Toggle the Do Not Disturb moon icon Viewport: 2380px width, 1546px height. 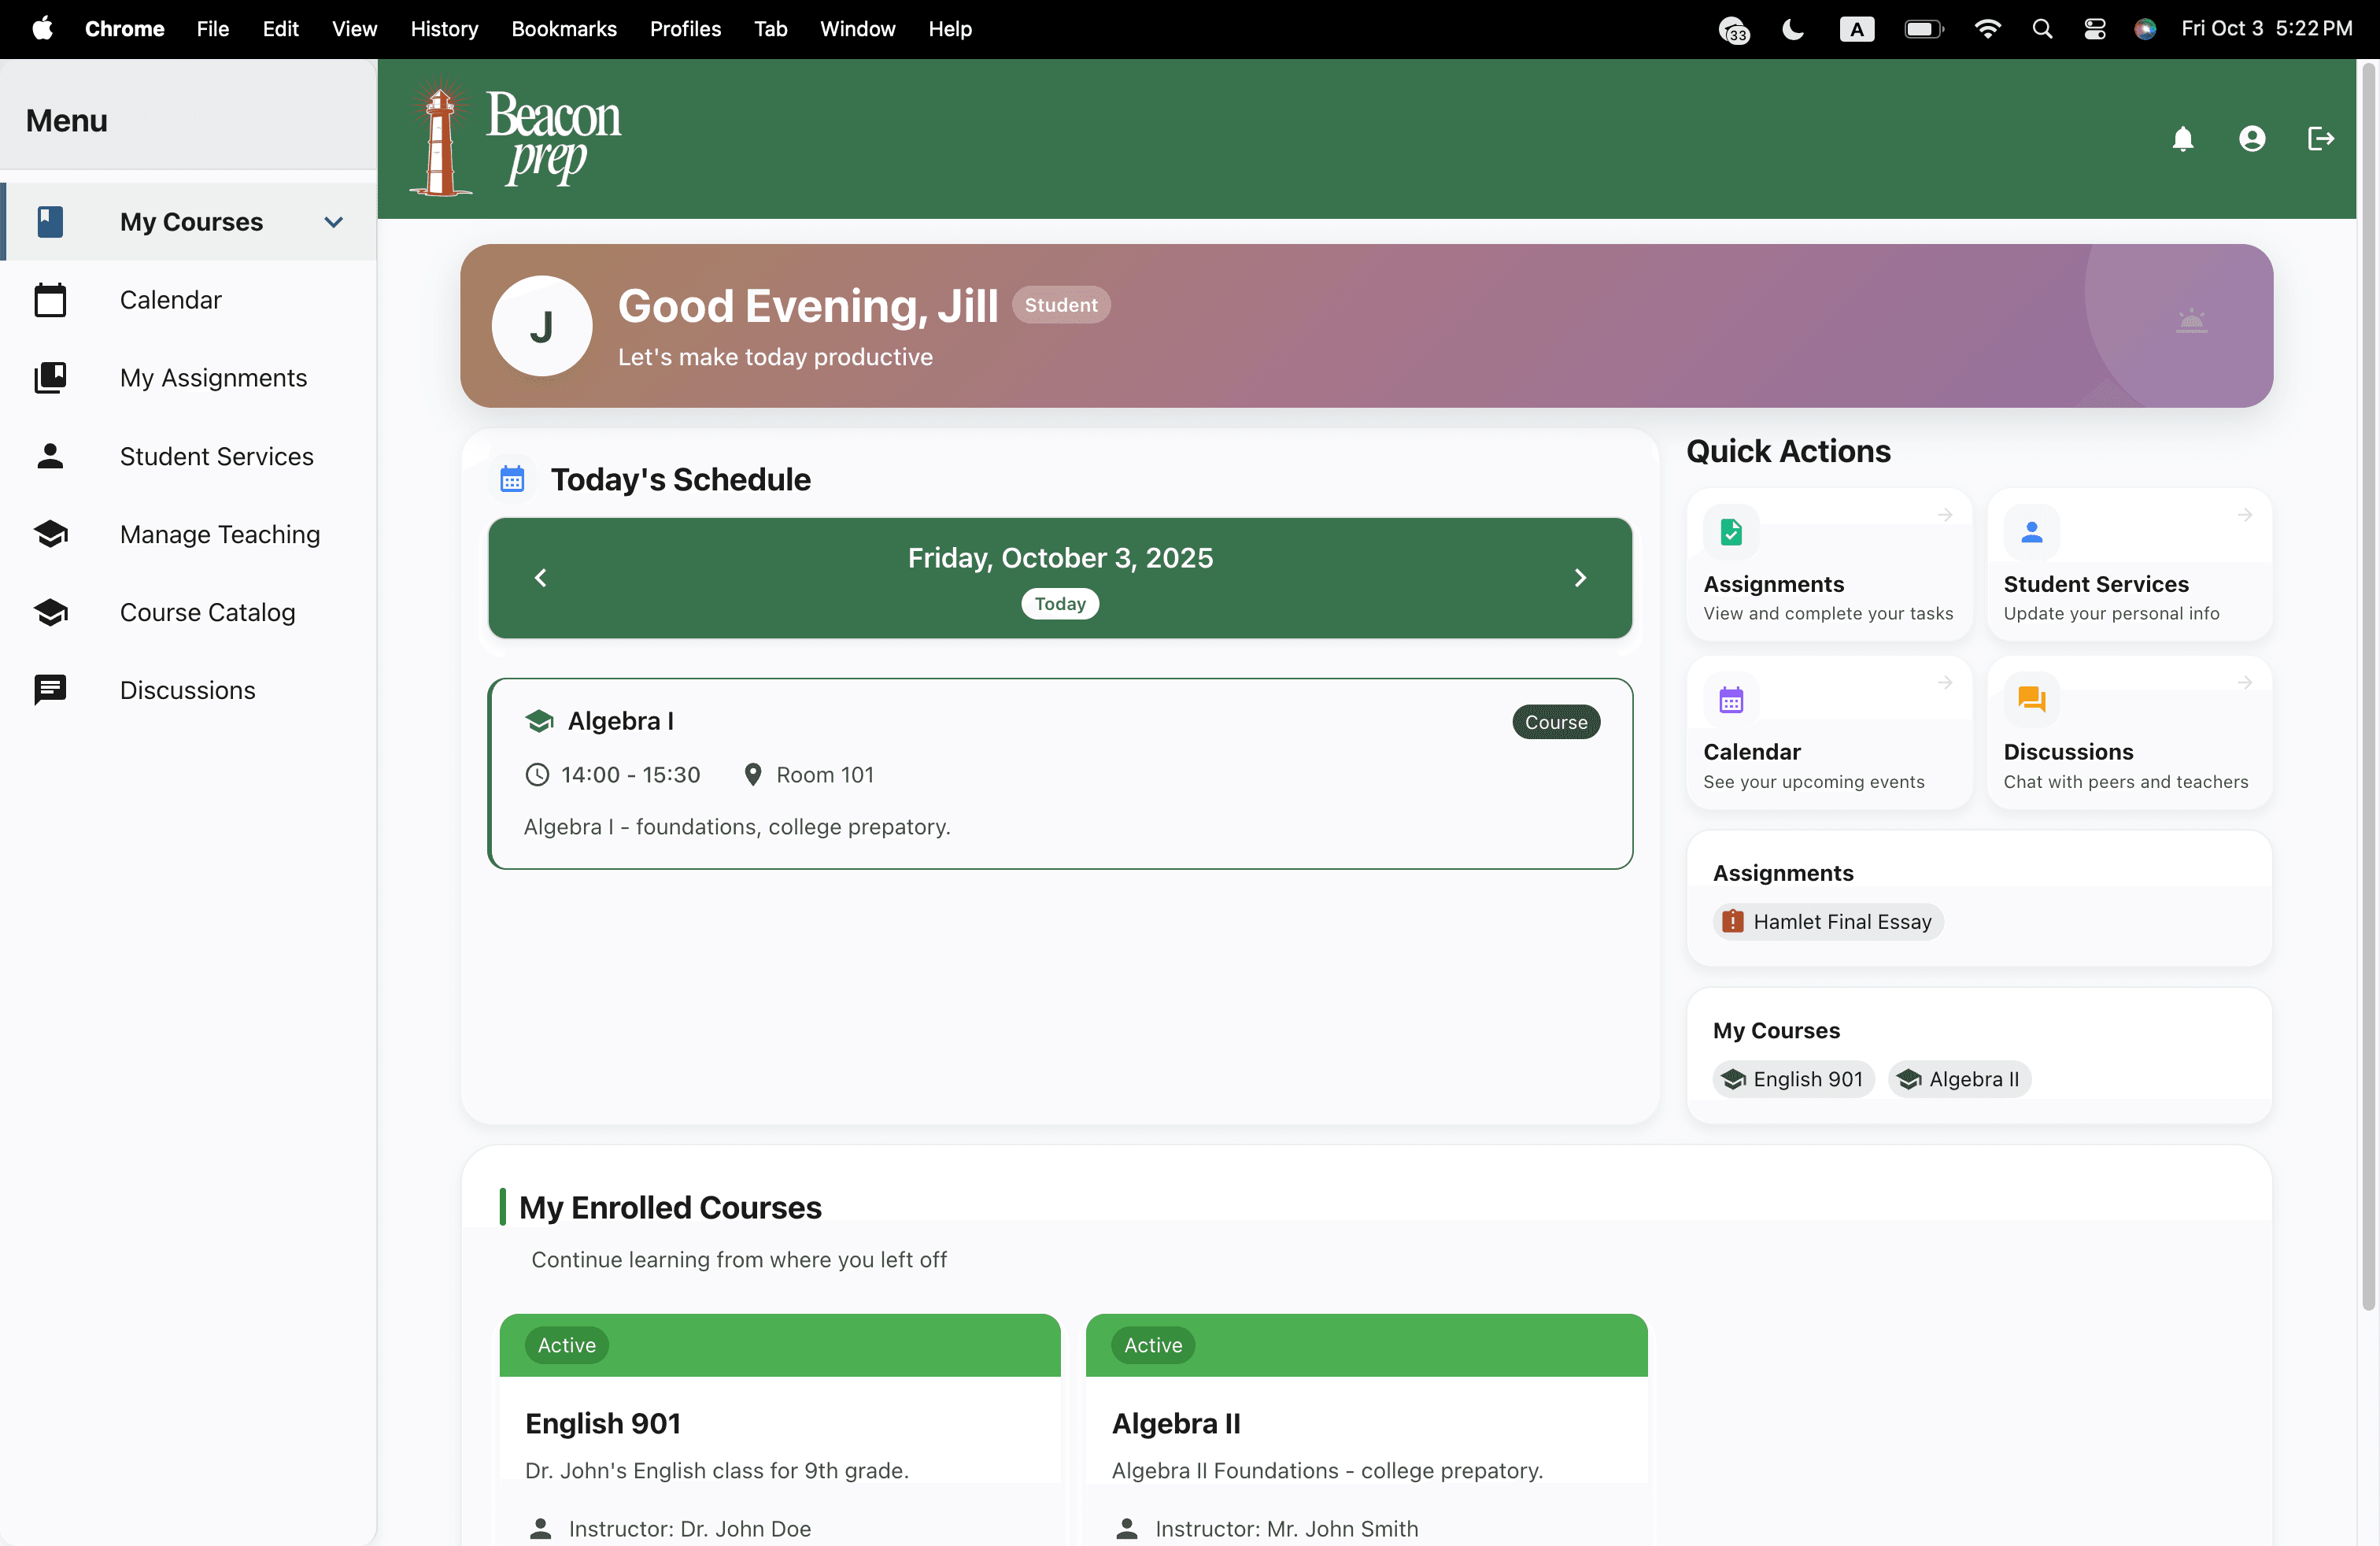coord(1793,29)
